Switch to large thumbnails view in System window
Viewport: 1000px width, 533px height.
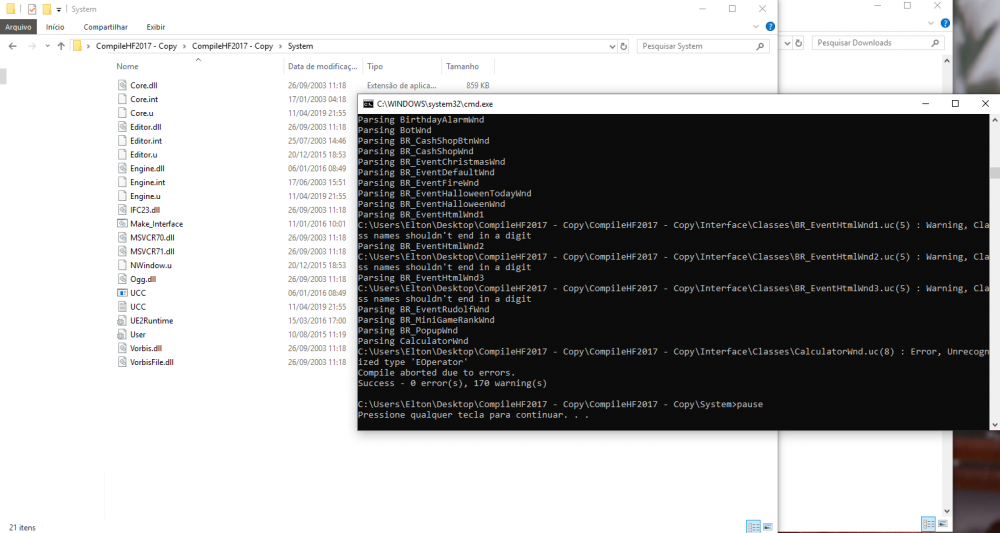[767, 526]
